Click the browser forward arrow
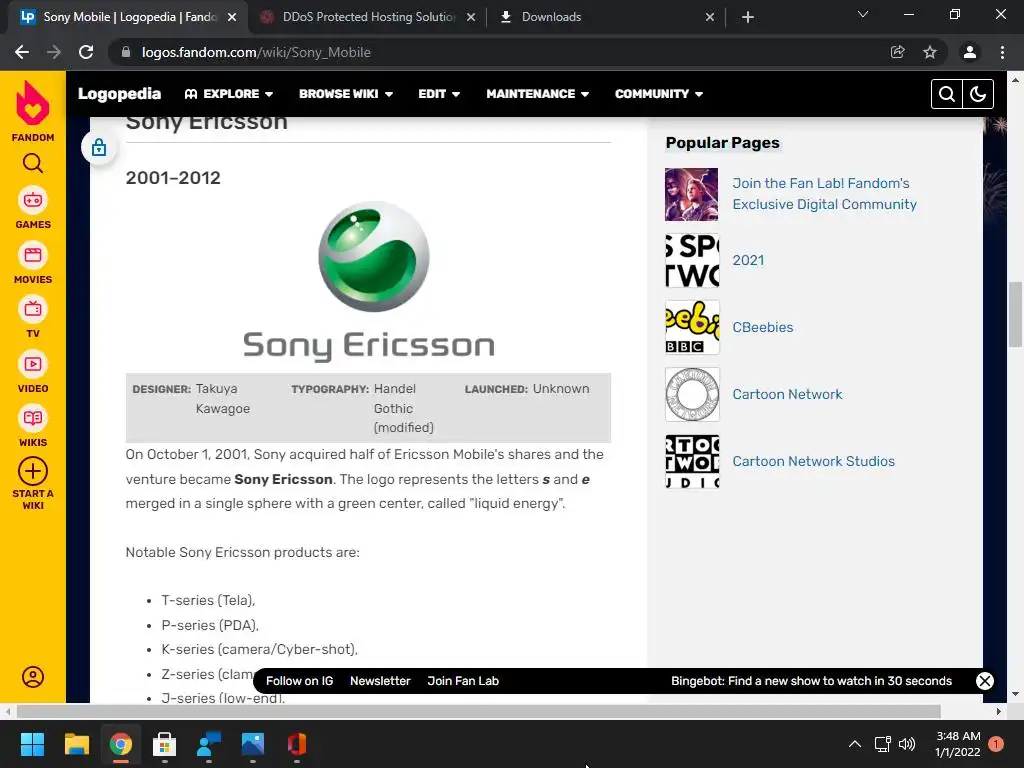1024x768 pixels. (54, 52)
